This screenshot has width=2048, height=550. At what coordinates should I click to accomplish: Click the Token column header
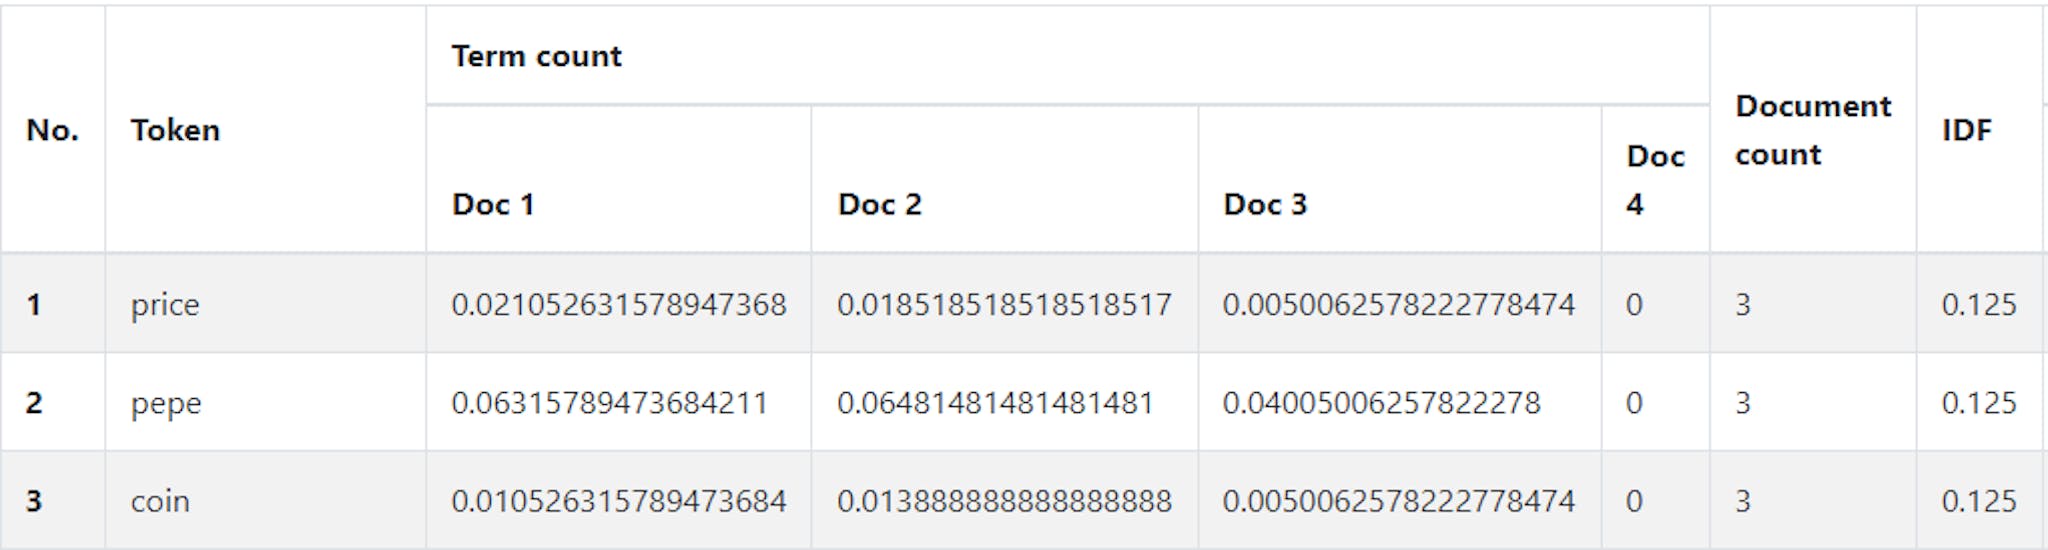tap(175, 130)
